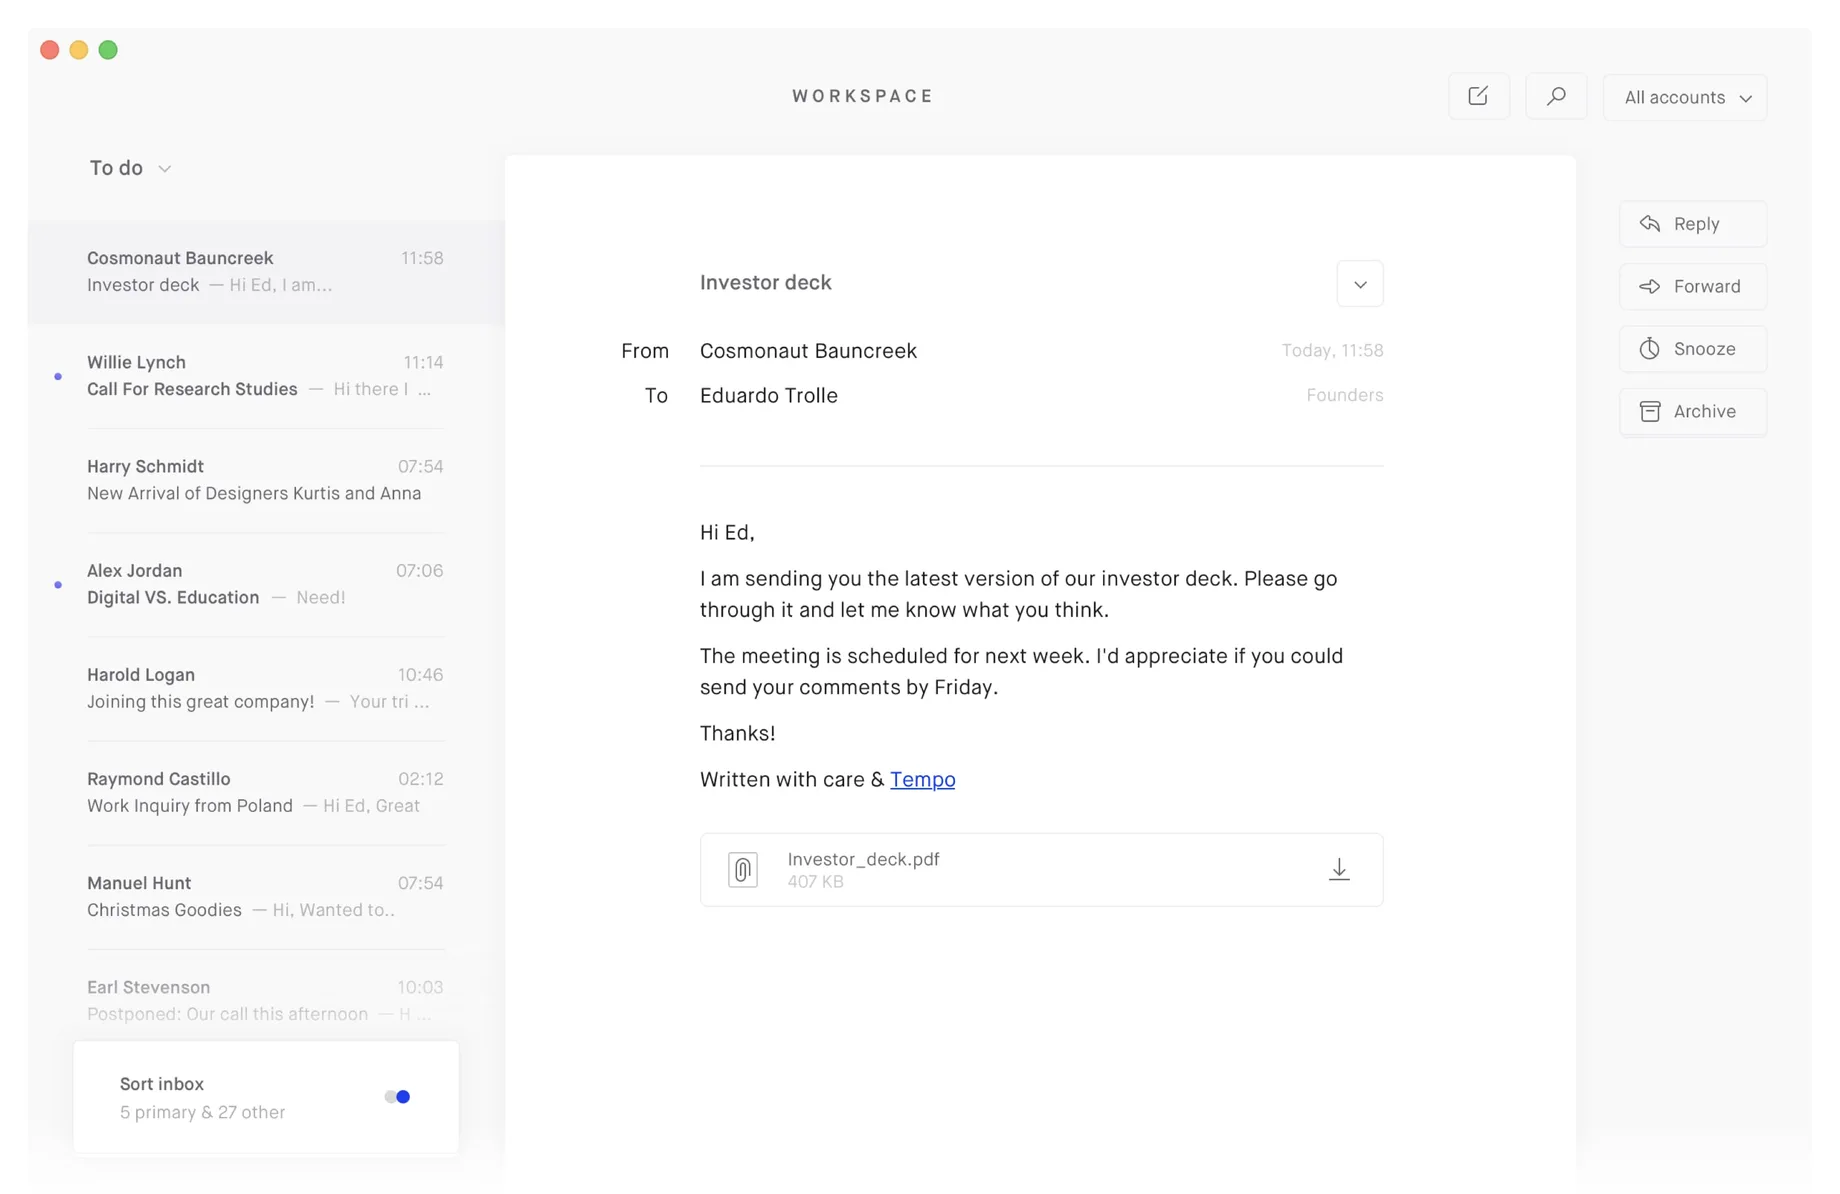Click sender name Cosmonaut Bauncreek in header

coord(808,351)
